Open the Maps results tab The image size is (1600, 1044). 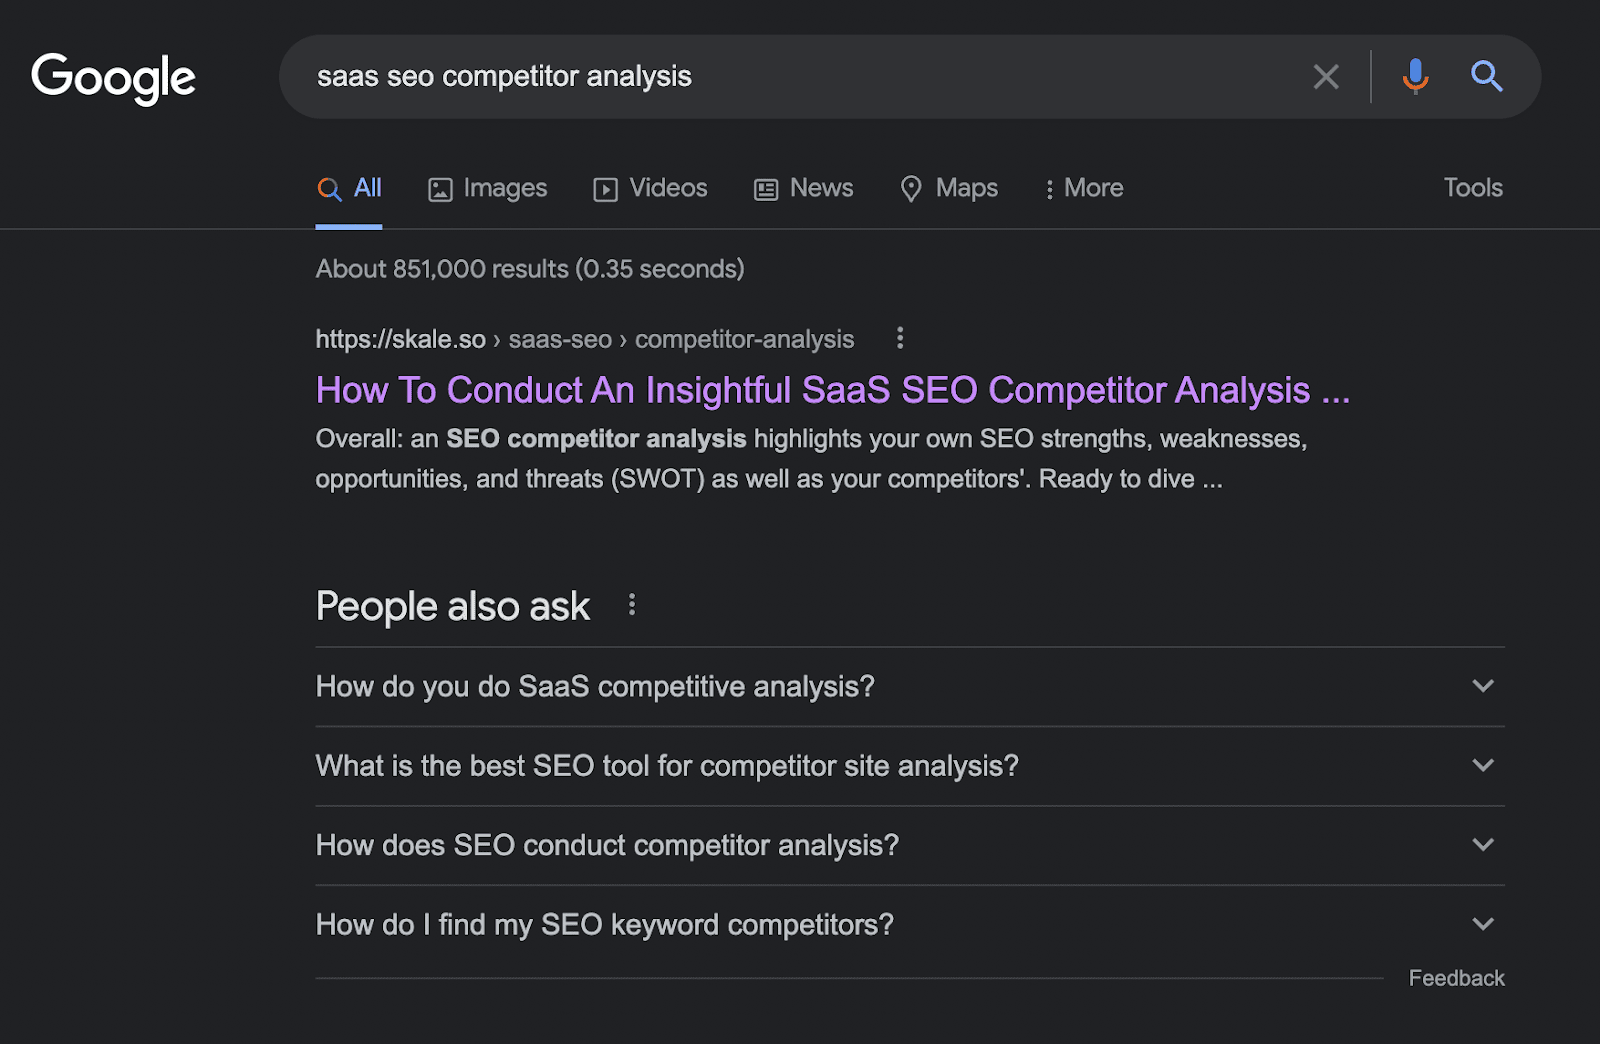(x=949, y=188)
